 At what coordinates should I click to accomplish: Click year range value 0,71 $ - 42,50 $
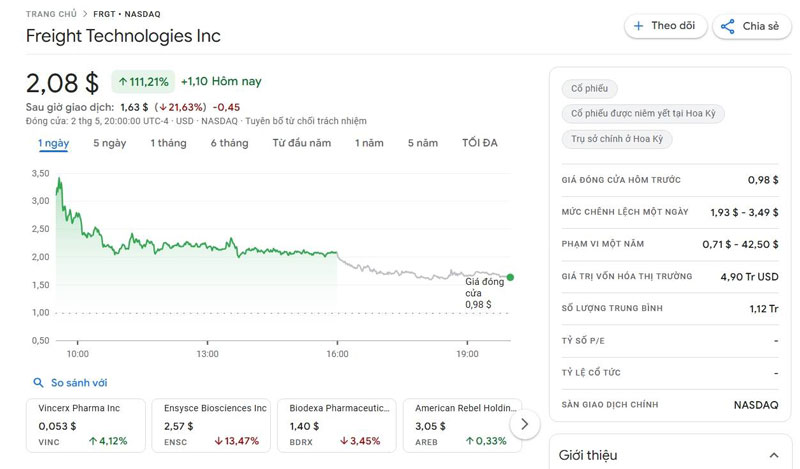pos(740,244)
